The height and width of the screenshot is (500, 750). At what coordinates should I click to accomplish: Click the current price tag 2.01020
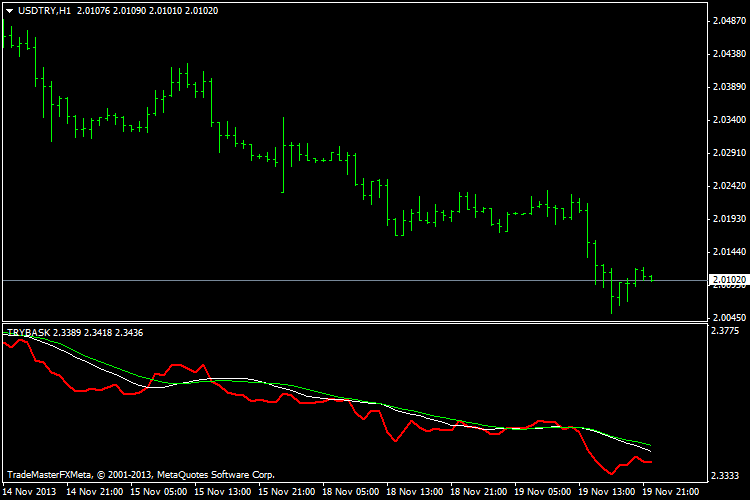727,281
